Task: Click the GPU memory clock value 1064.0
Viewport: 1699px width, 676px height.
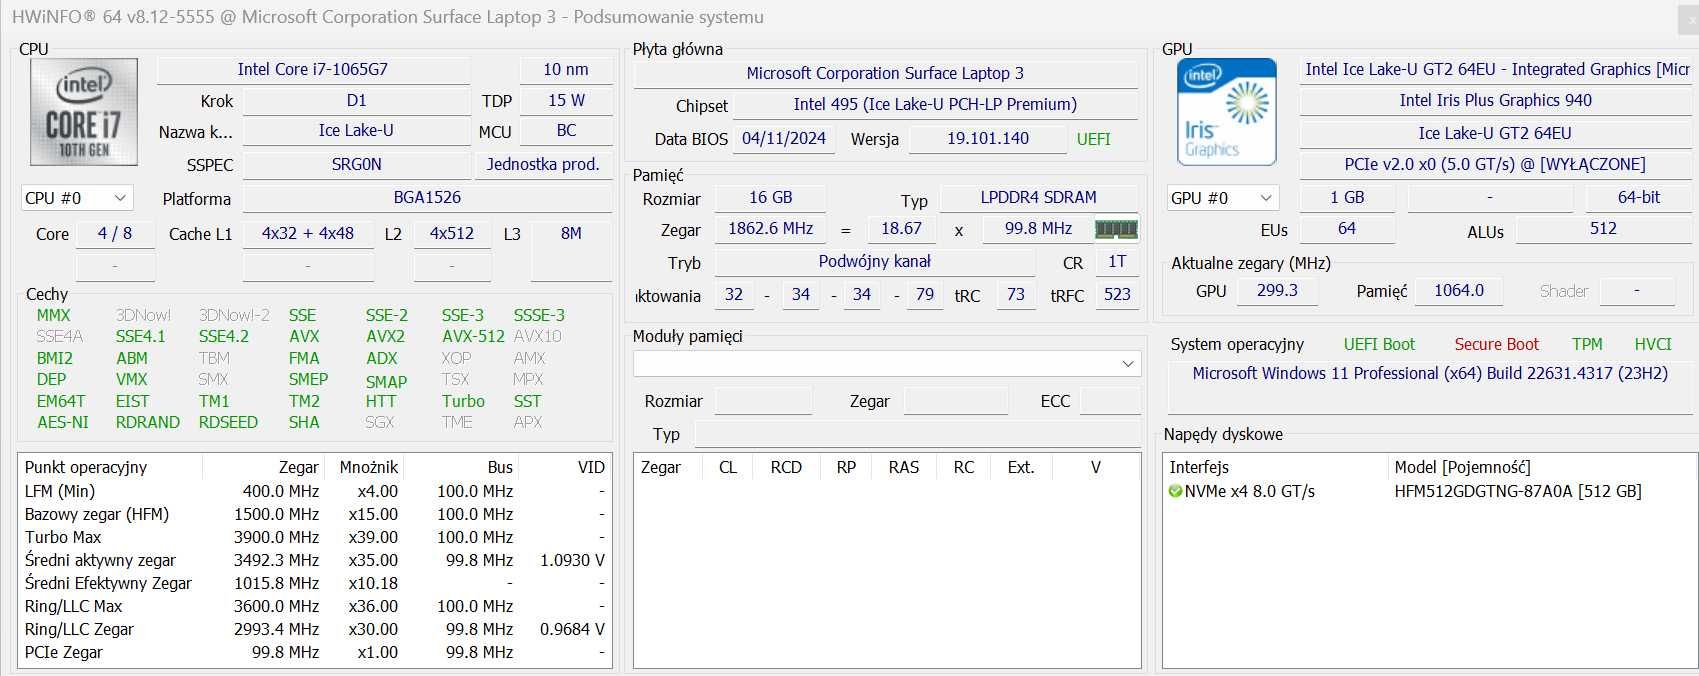Action: (x=1459, y=290)
